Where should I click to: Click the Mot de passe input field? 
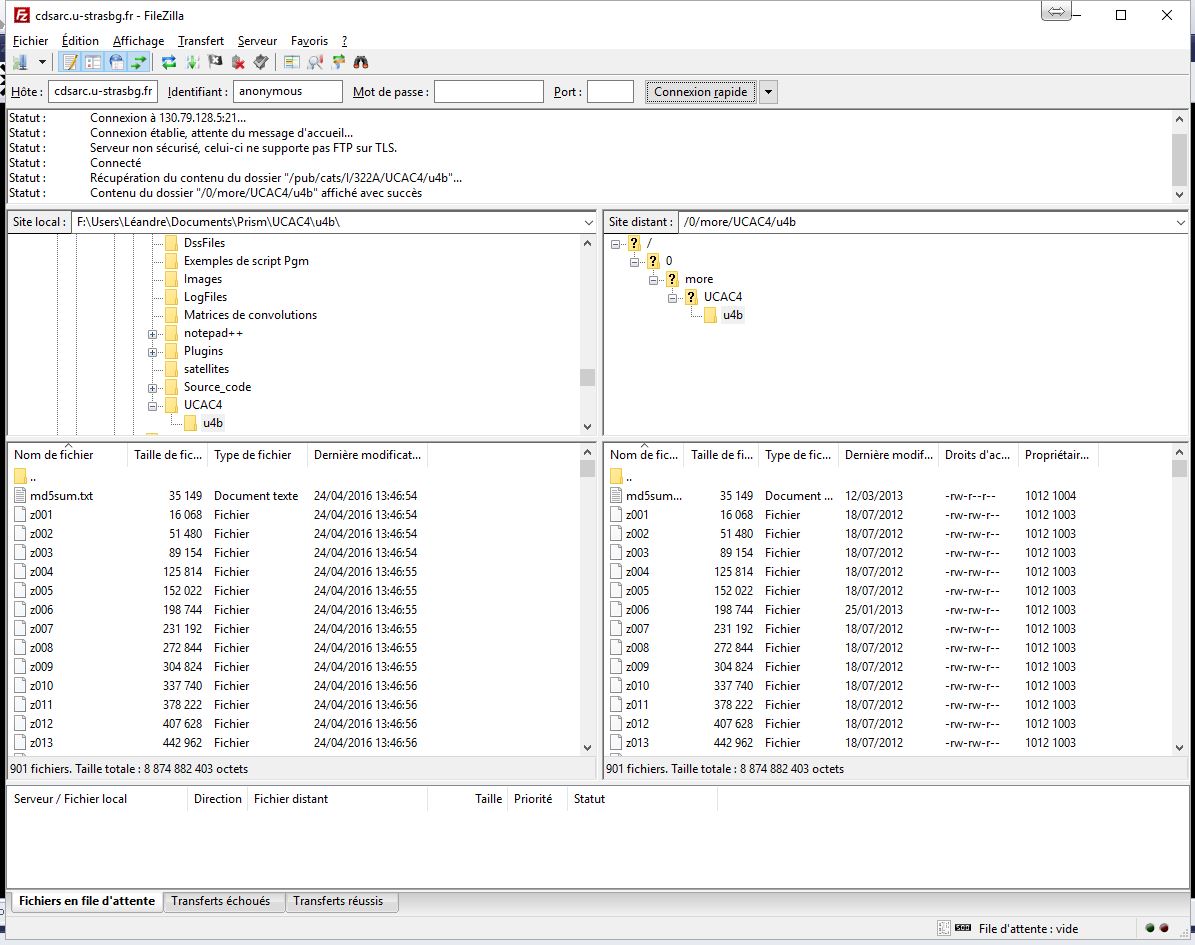tap(488, 92)
